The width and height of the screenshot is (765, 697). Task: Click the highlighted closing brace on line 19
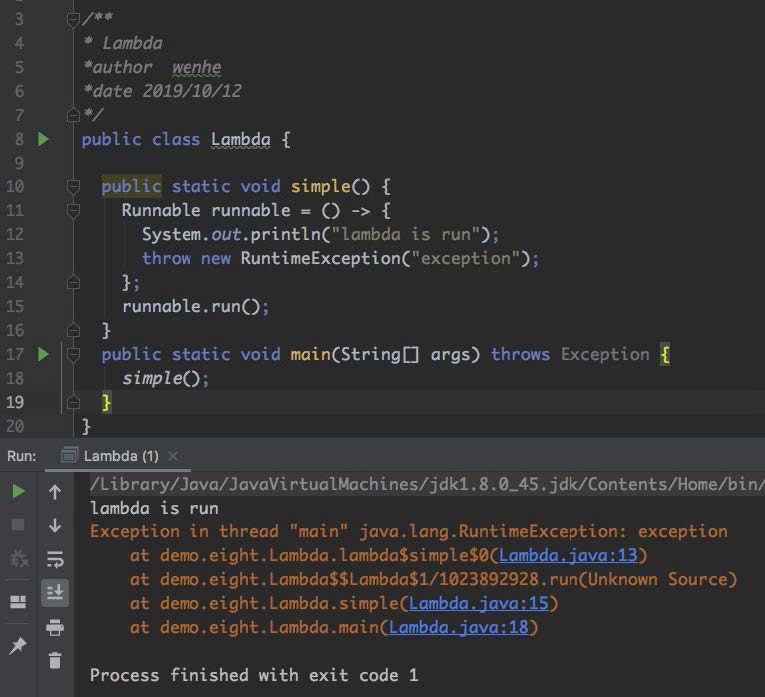coord(106,402)
